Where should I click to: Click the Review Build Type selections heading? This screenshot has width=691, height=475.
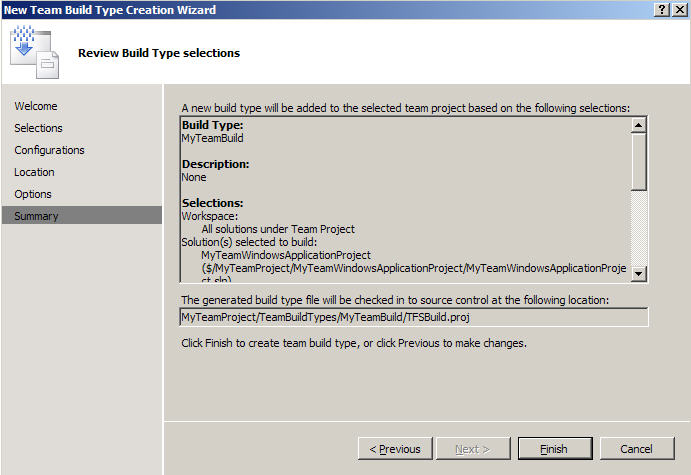[159, 53]
